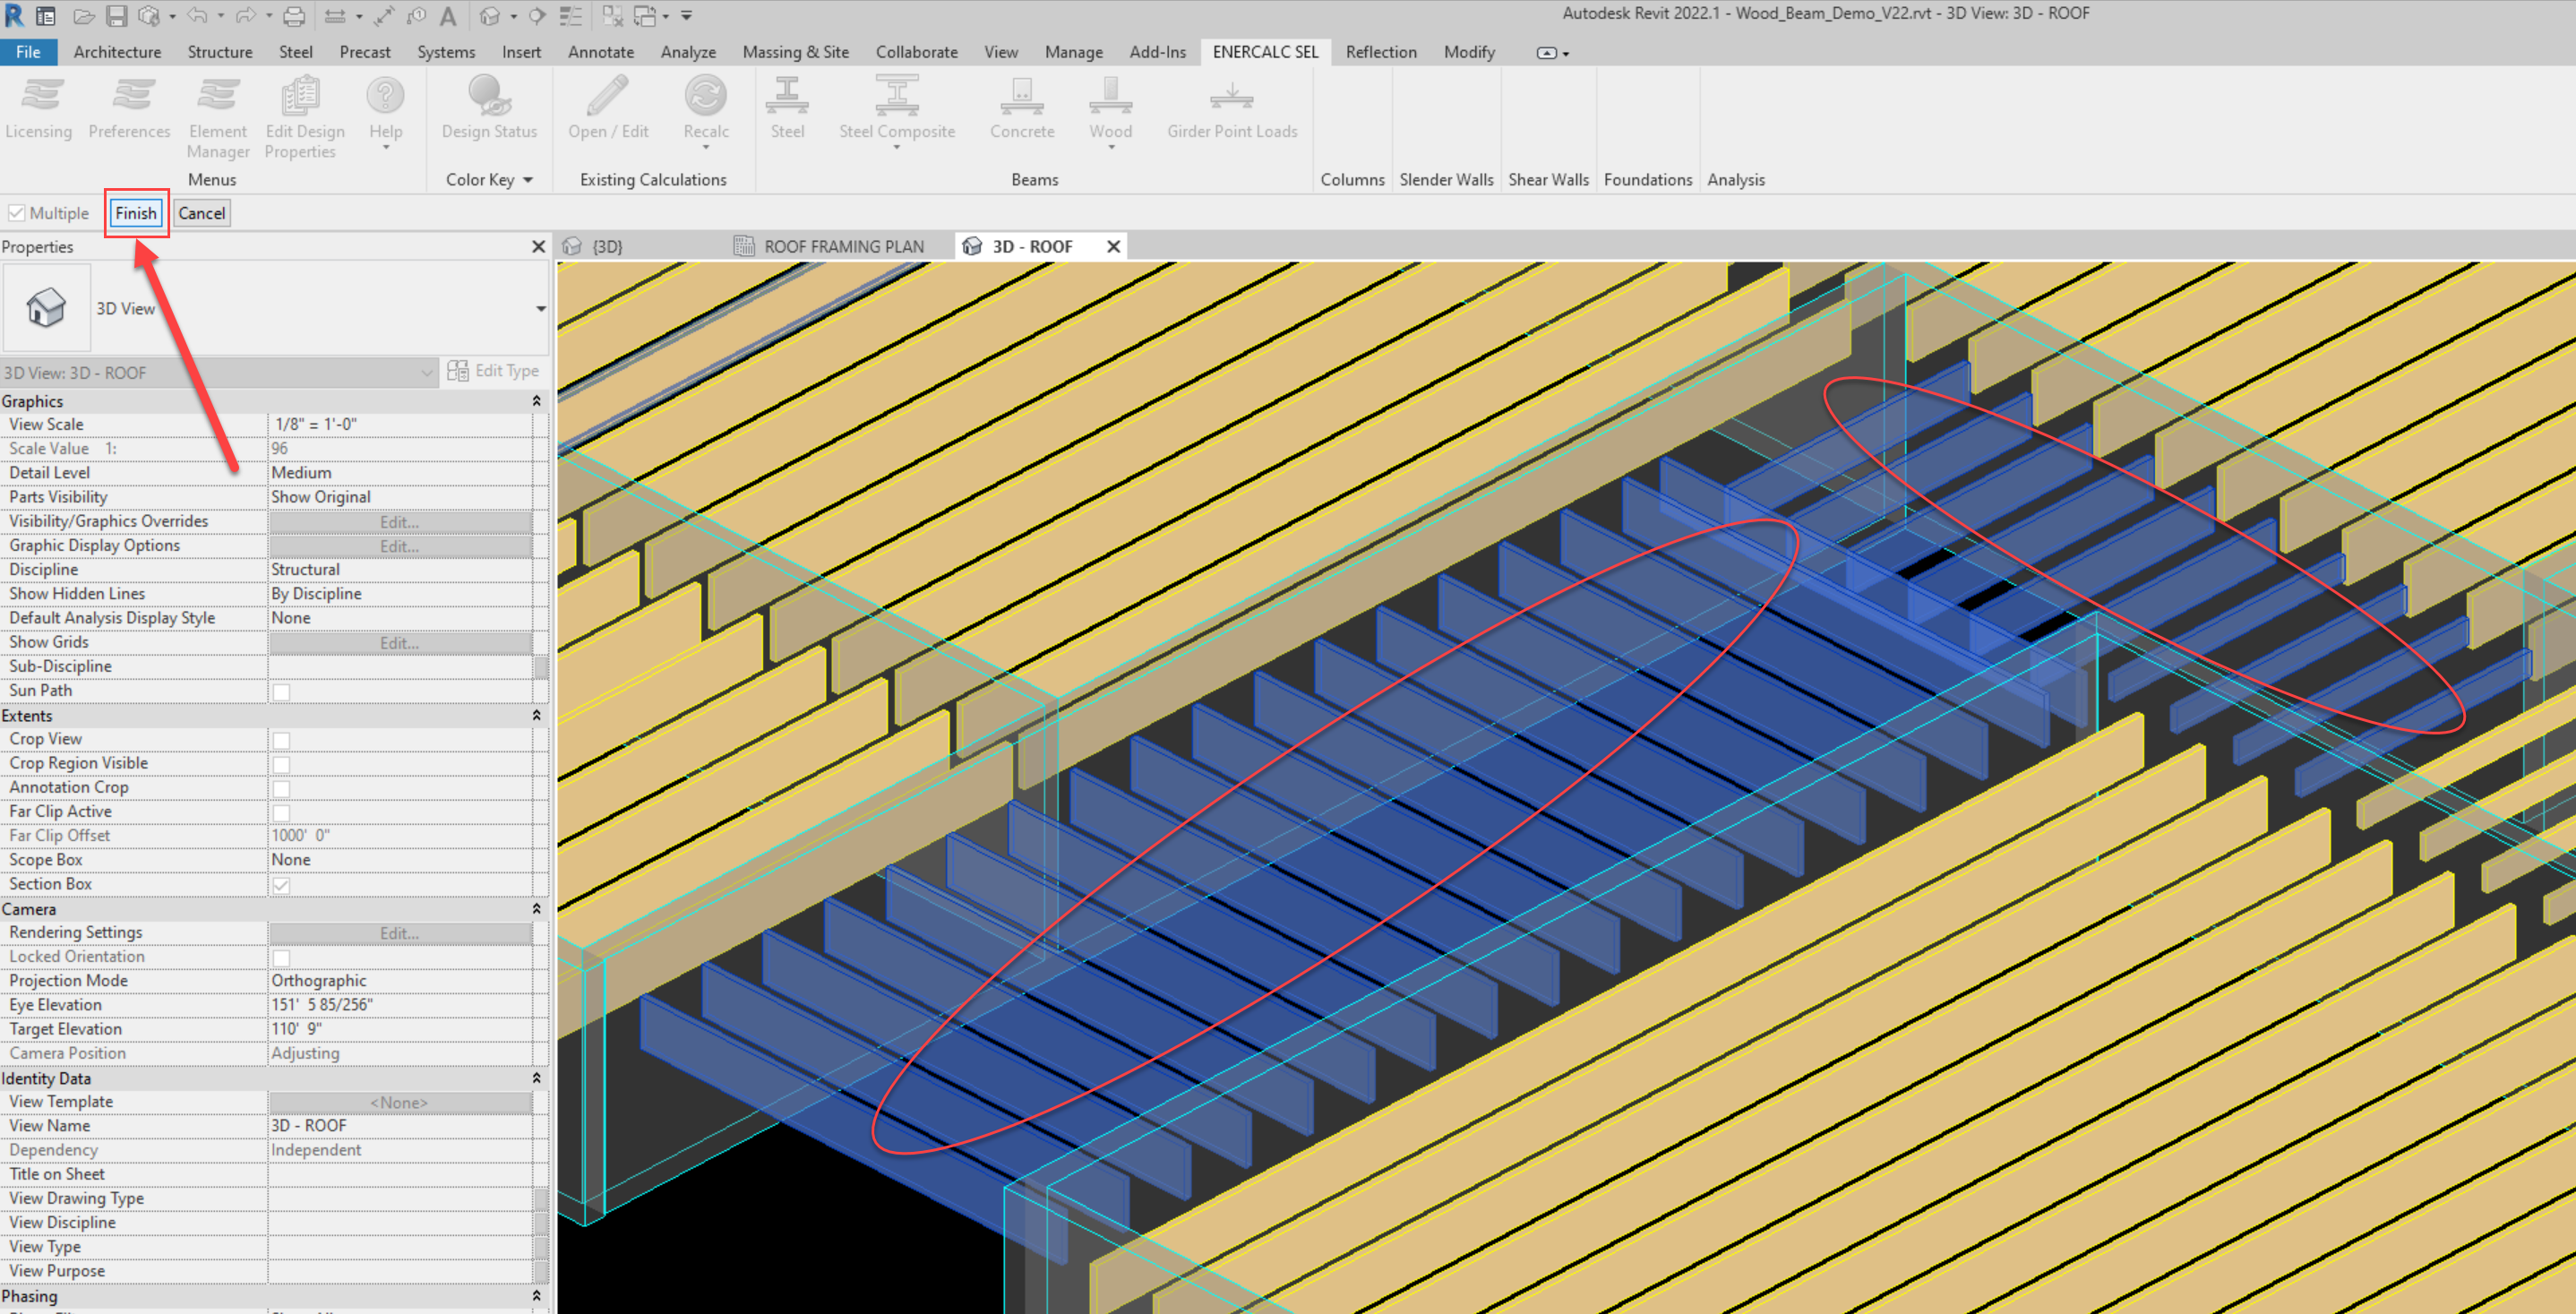The image size is (2576, 1314).
Task: Select the Wood beam tool
Action: coord(1110,110)
